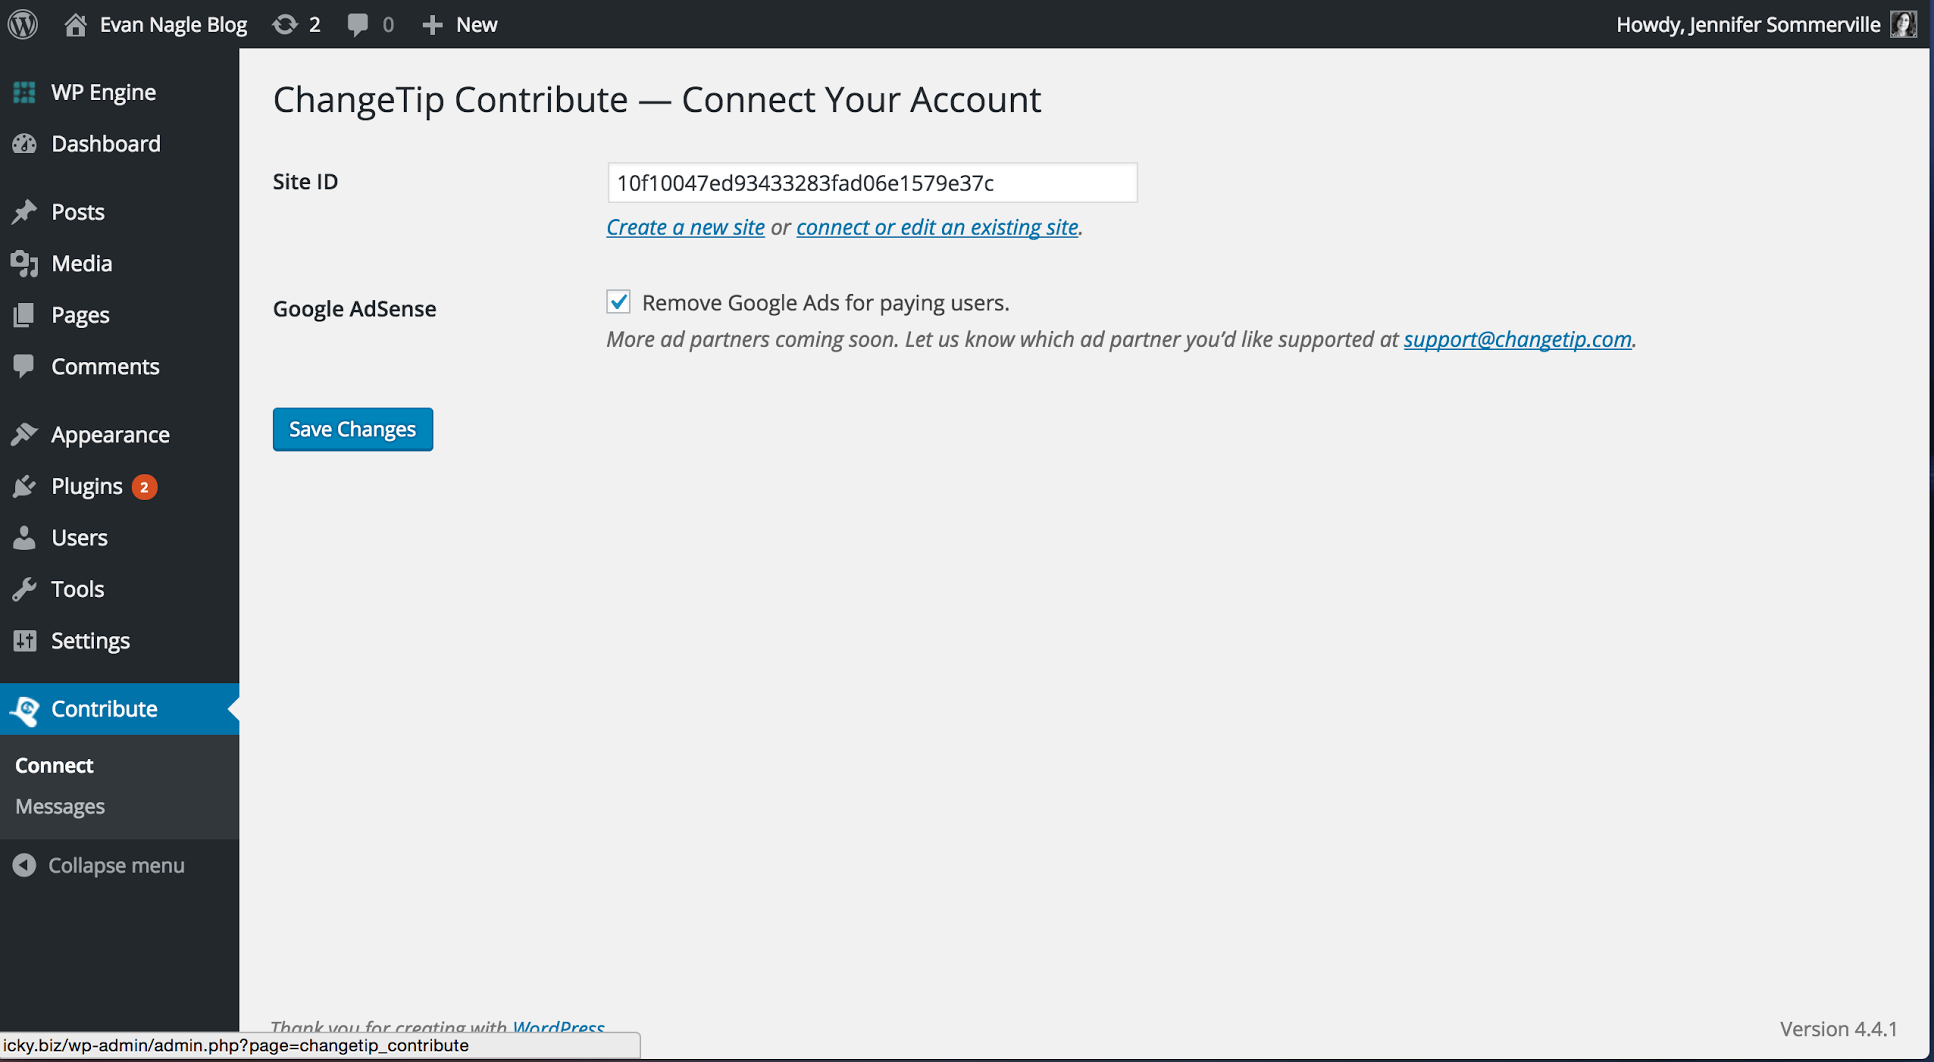Uncheck Remove Google Ads for paying users

click(618, 302)
